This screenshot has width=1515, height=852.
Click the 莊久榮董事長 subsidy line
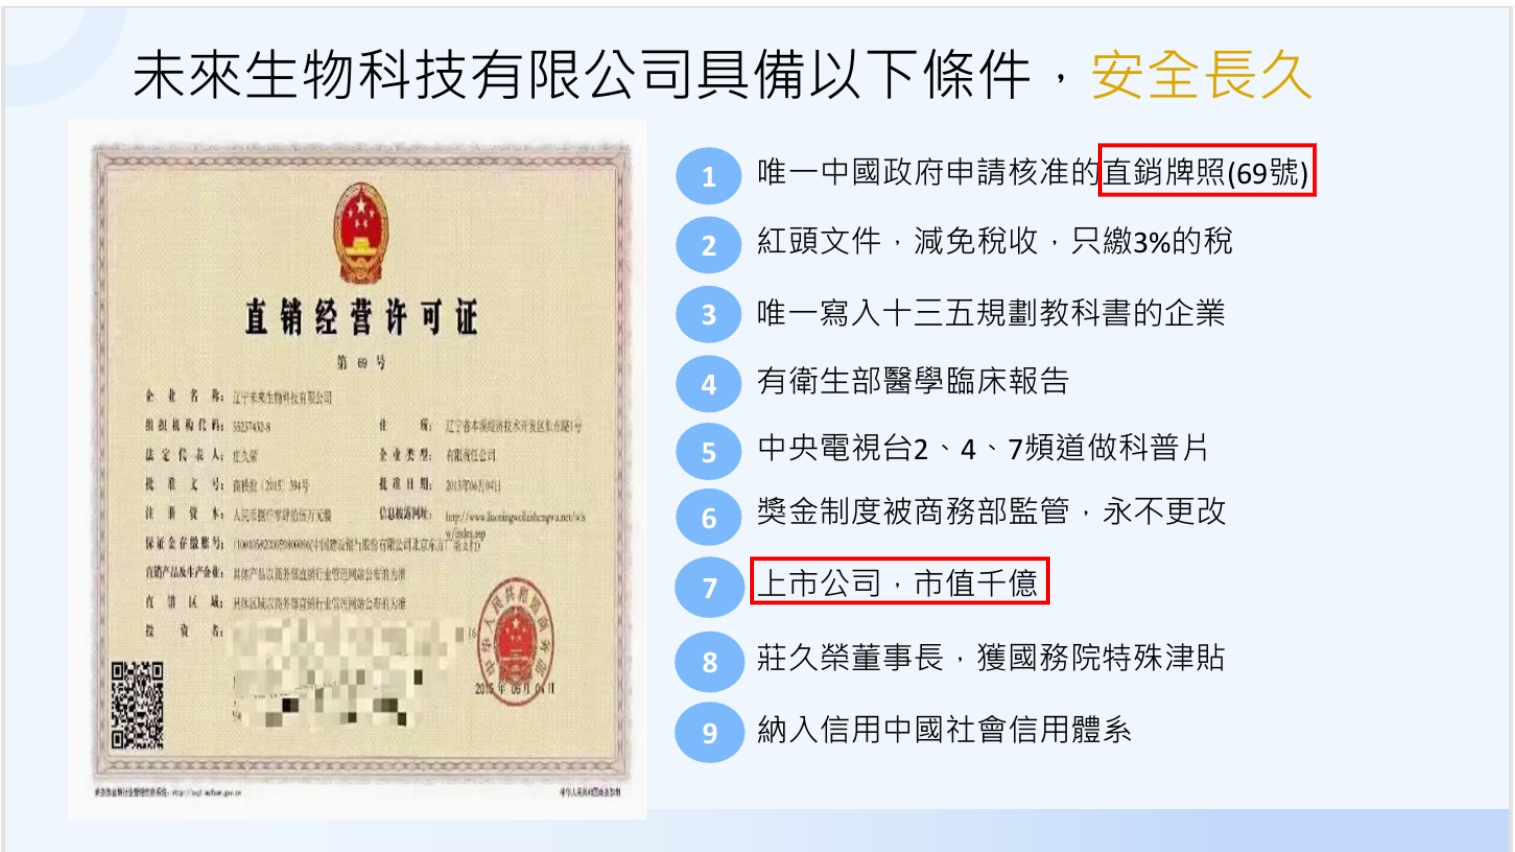[990, 657]
